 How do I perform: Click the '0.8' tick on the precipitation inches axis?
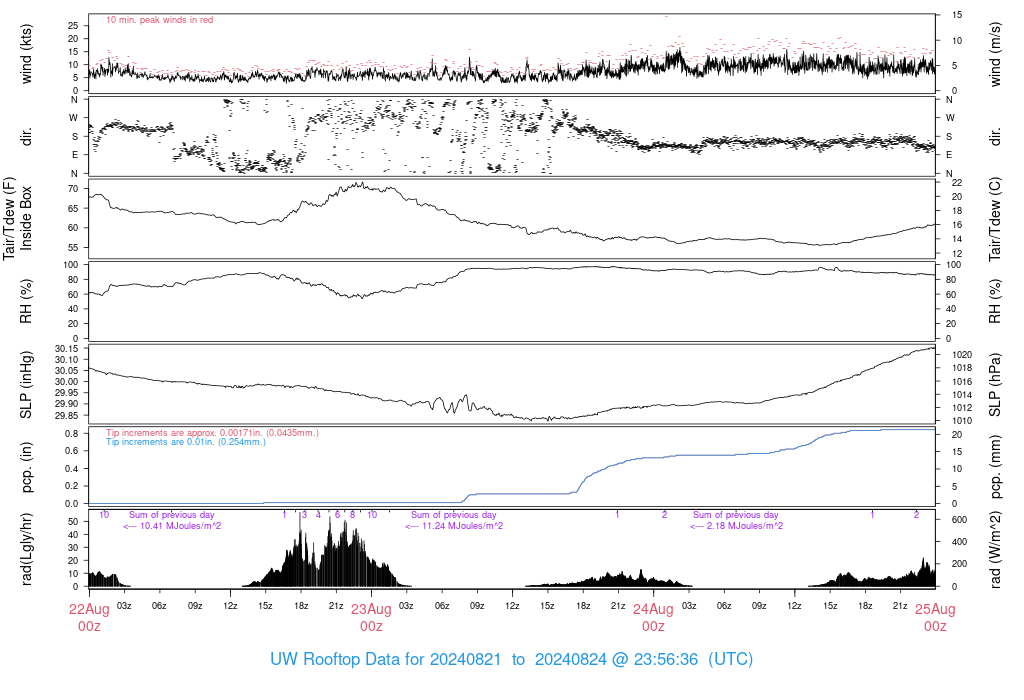coord(72,434)
